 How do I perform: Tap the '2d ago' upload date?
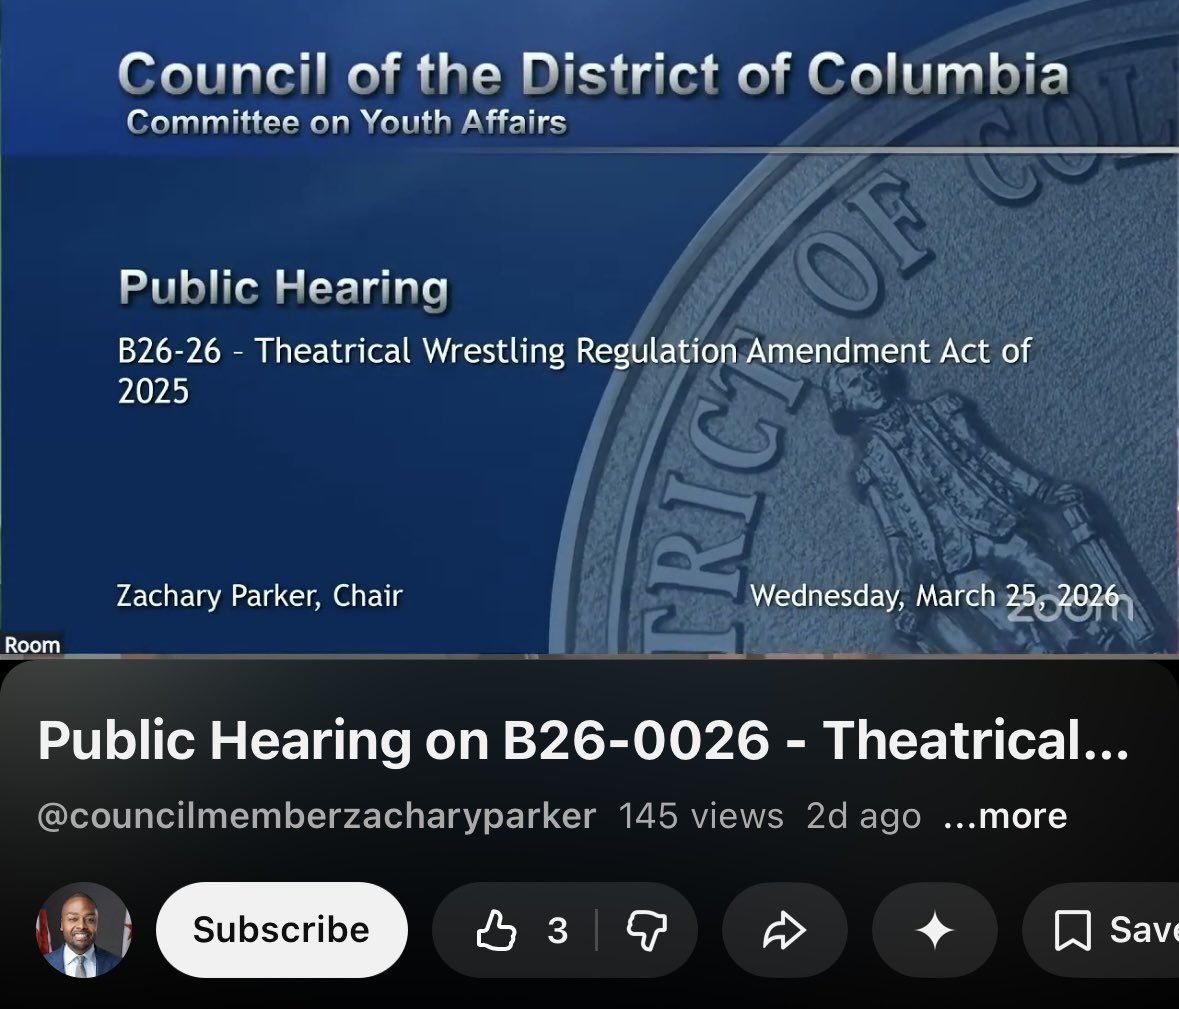pyautogui.click(x=863, y=816)
